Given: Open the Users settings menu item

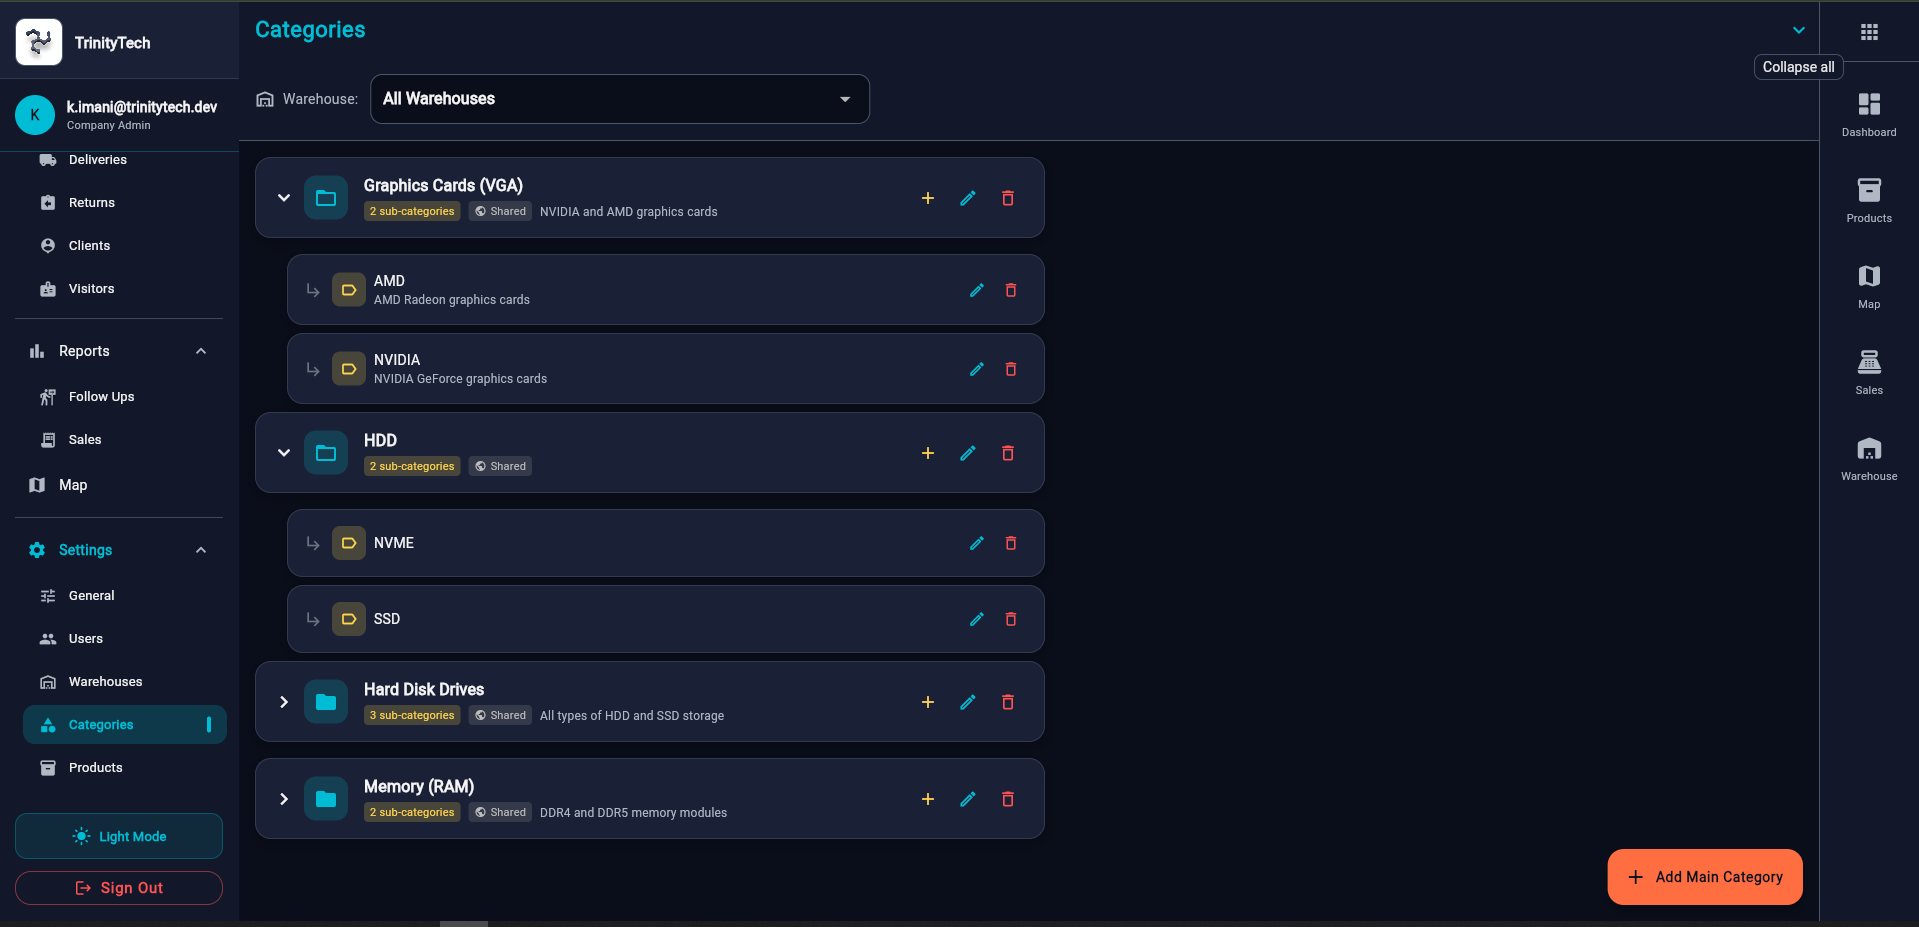Looking at the screenshot, I should tap(85, 638).
